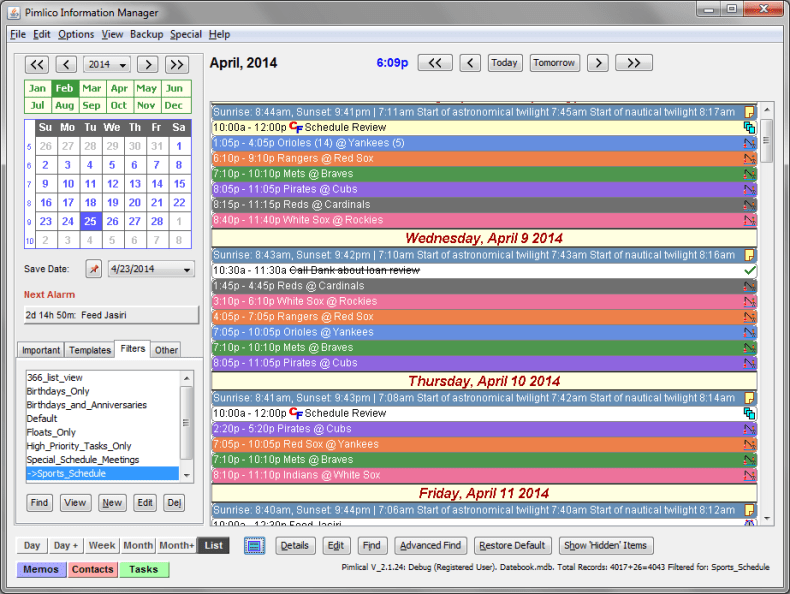
Task: Click the Tomorrow button
Action: pyautogui.click(x=554, y=63)
